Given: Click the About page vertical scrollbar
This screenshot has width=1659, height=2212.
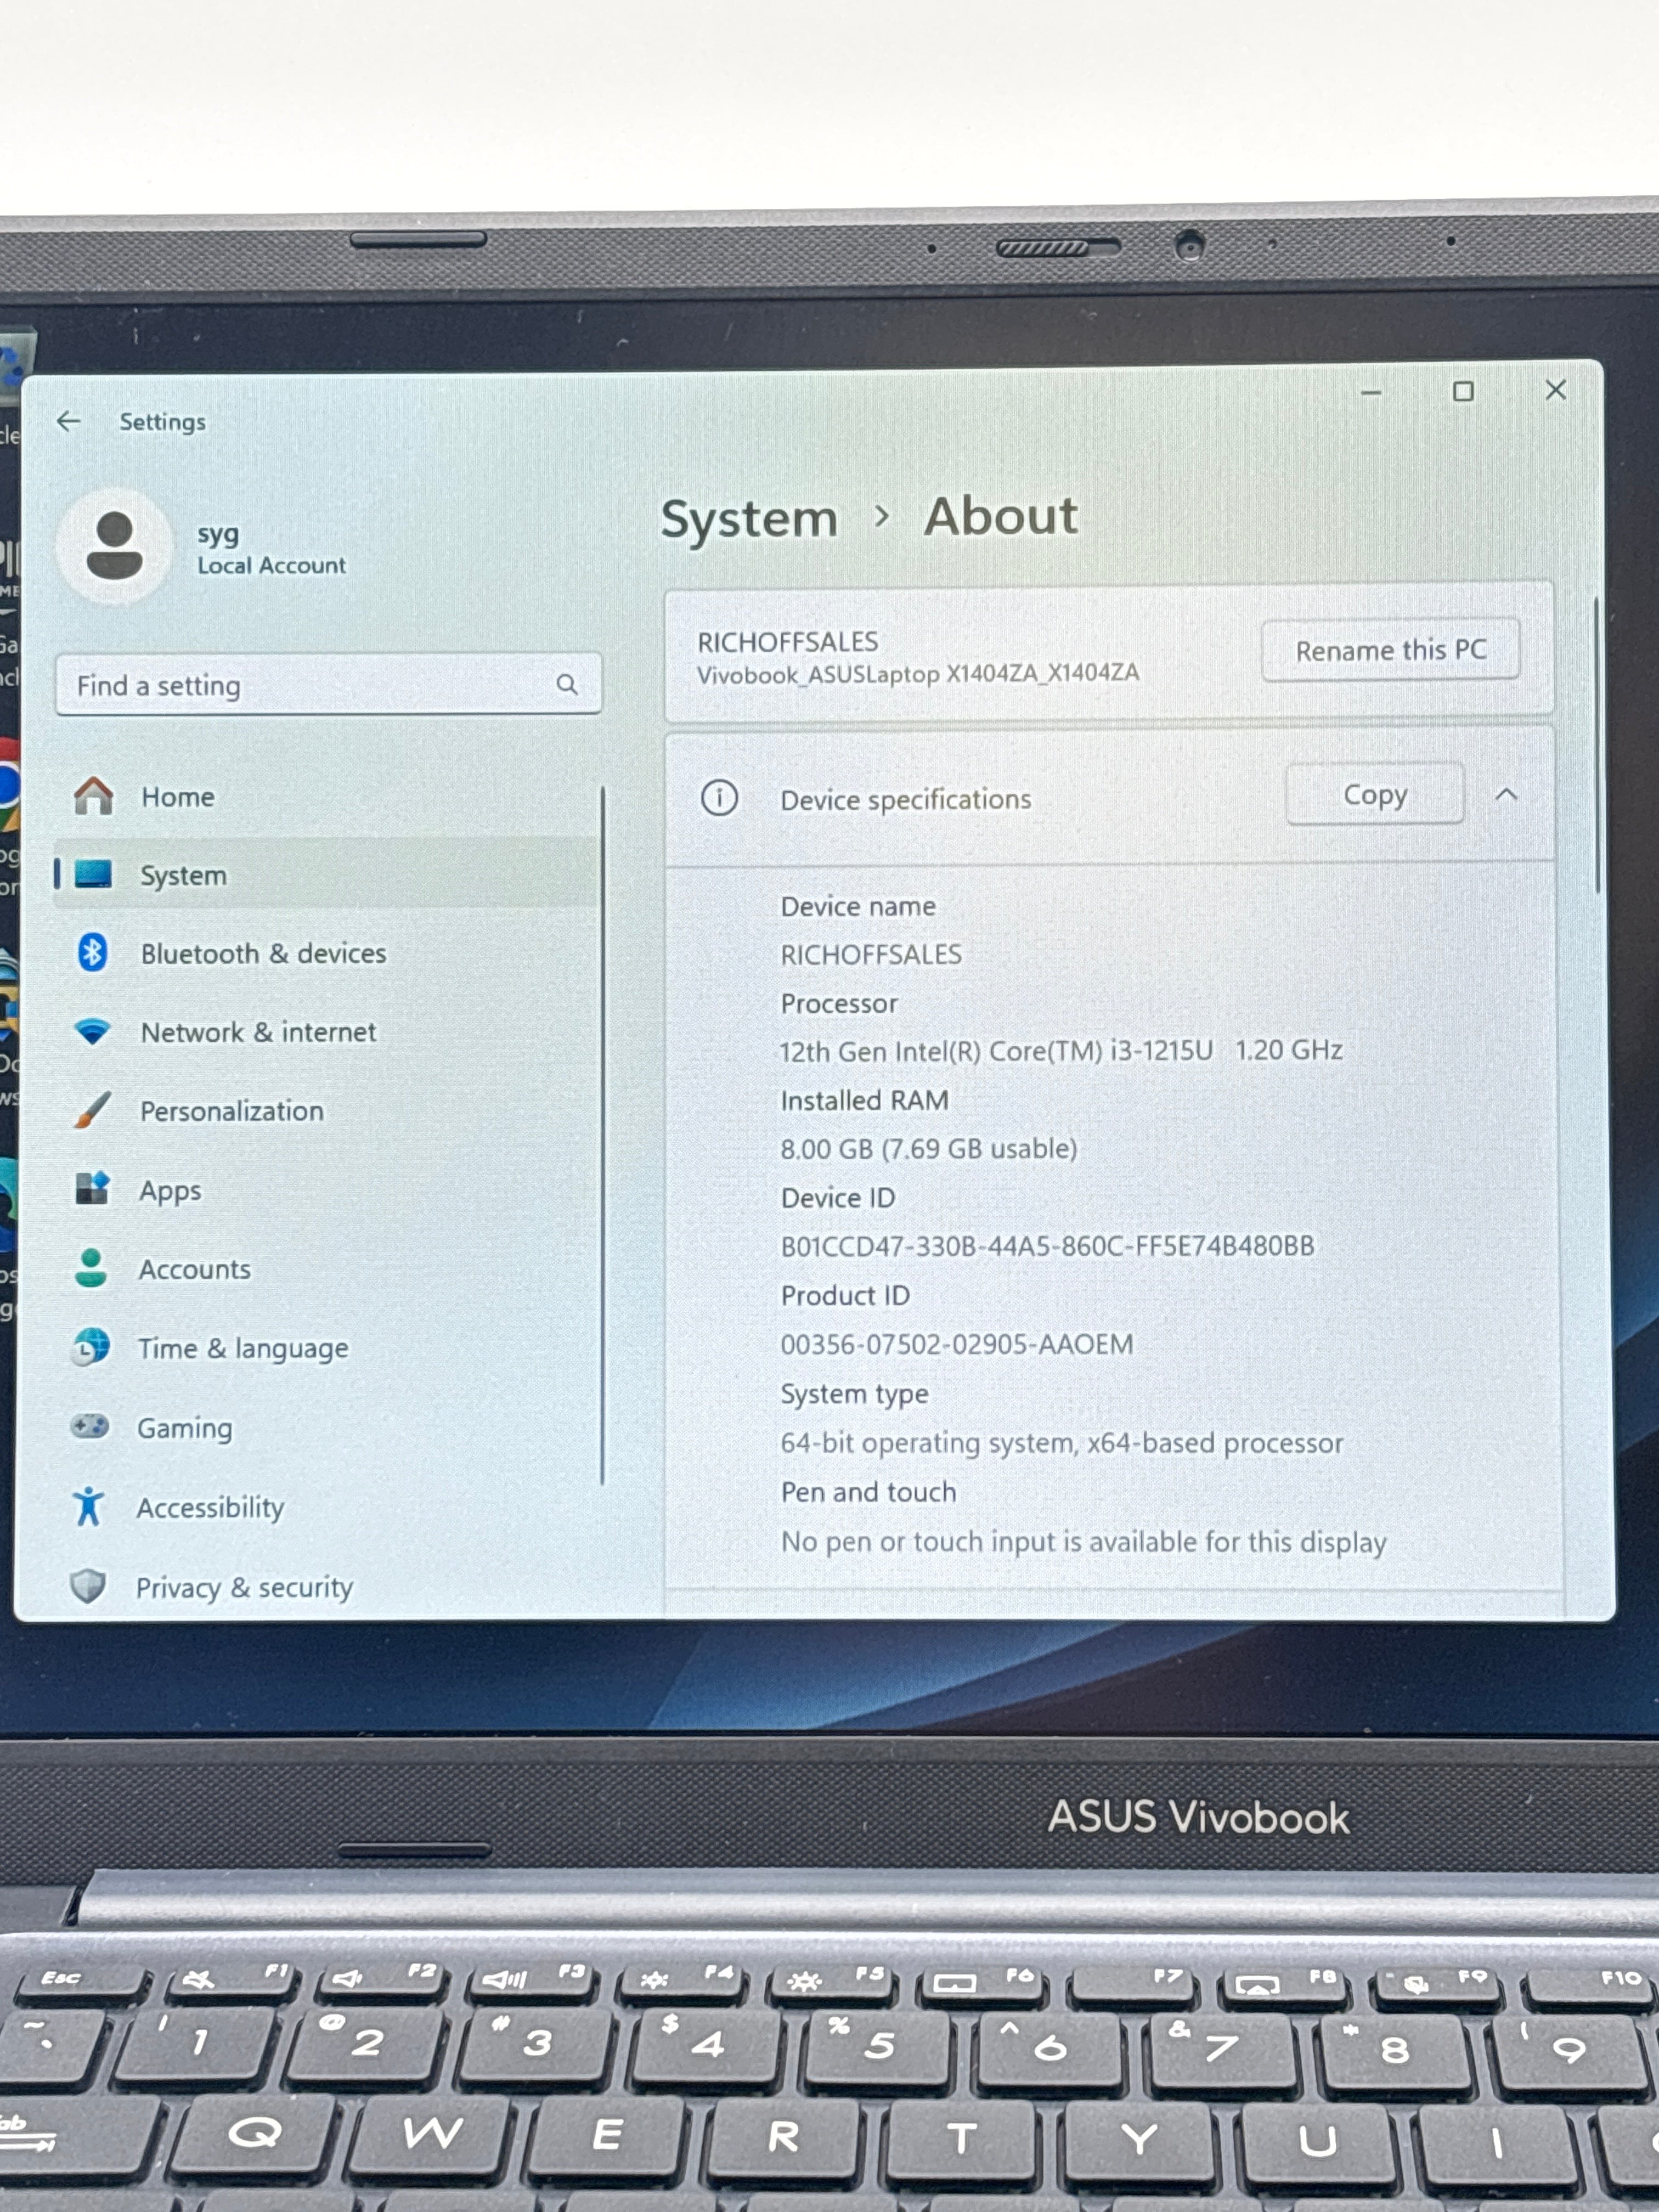Looking at the screenshot, I should (x=1597, y=745).
